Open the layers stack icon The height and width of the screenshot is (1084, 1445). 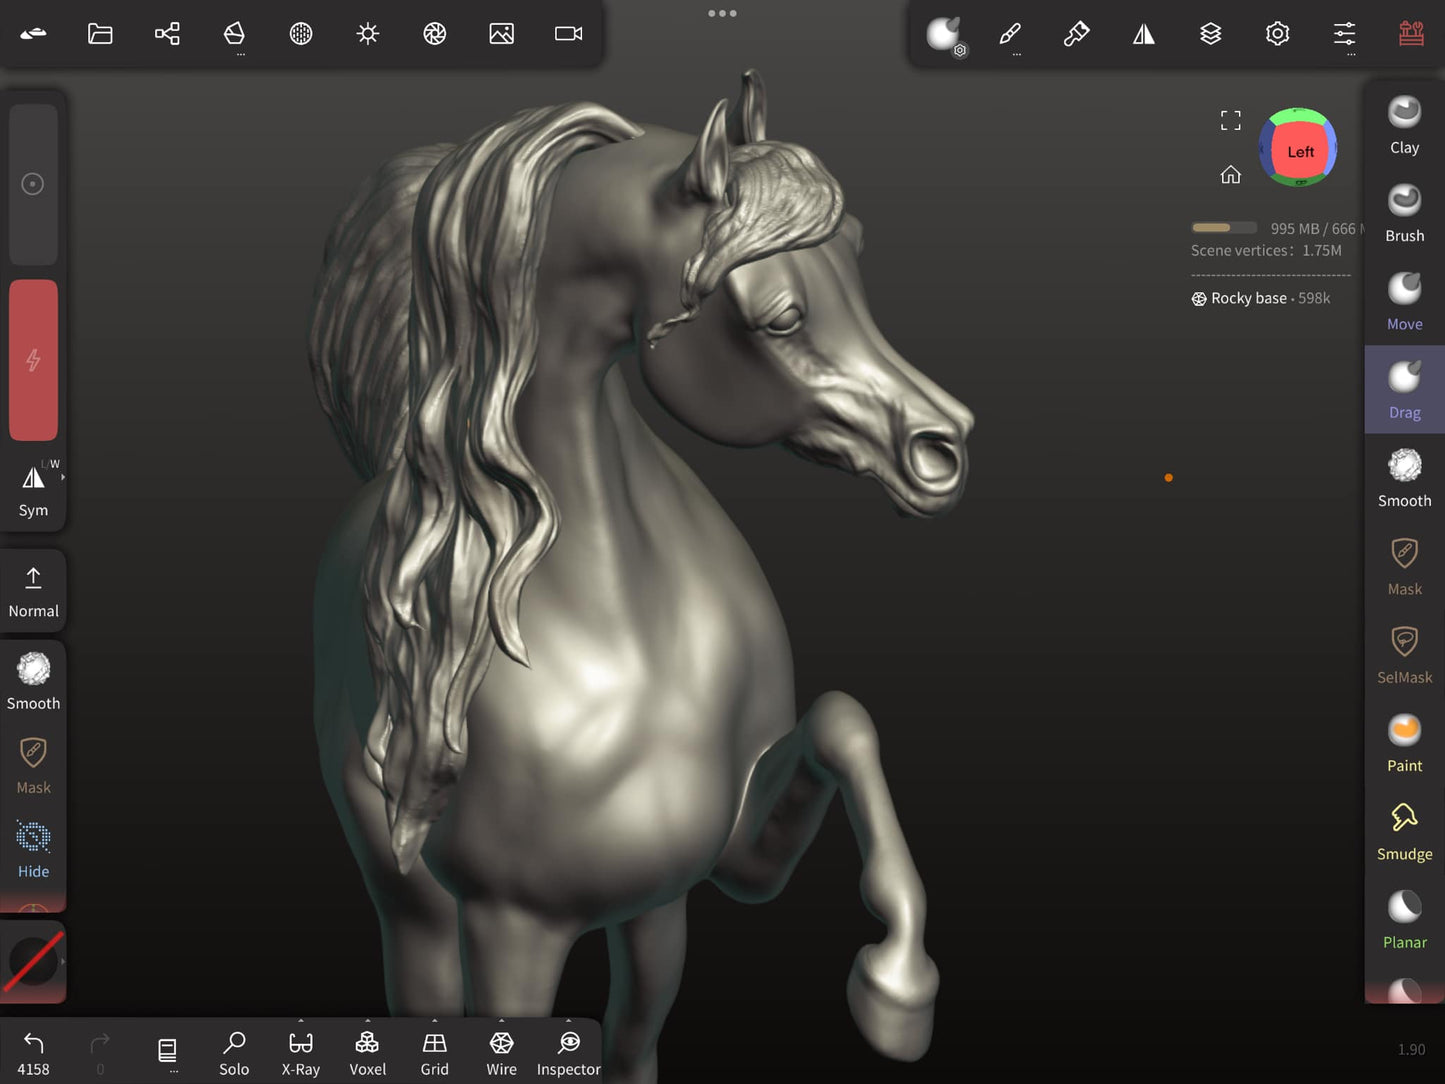pyautogui.click(x=1210, y=34)
